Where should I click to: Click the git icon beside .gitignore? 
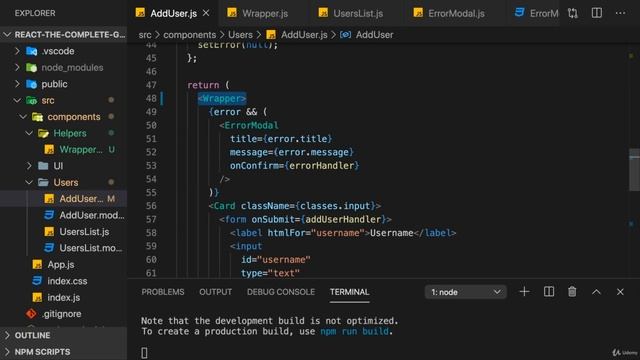pos(31,313)
